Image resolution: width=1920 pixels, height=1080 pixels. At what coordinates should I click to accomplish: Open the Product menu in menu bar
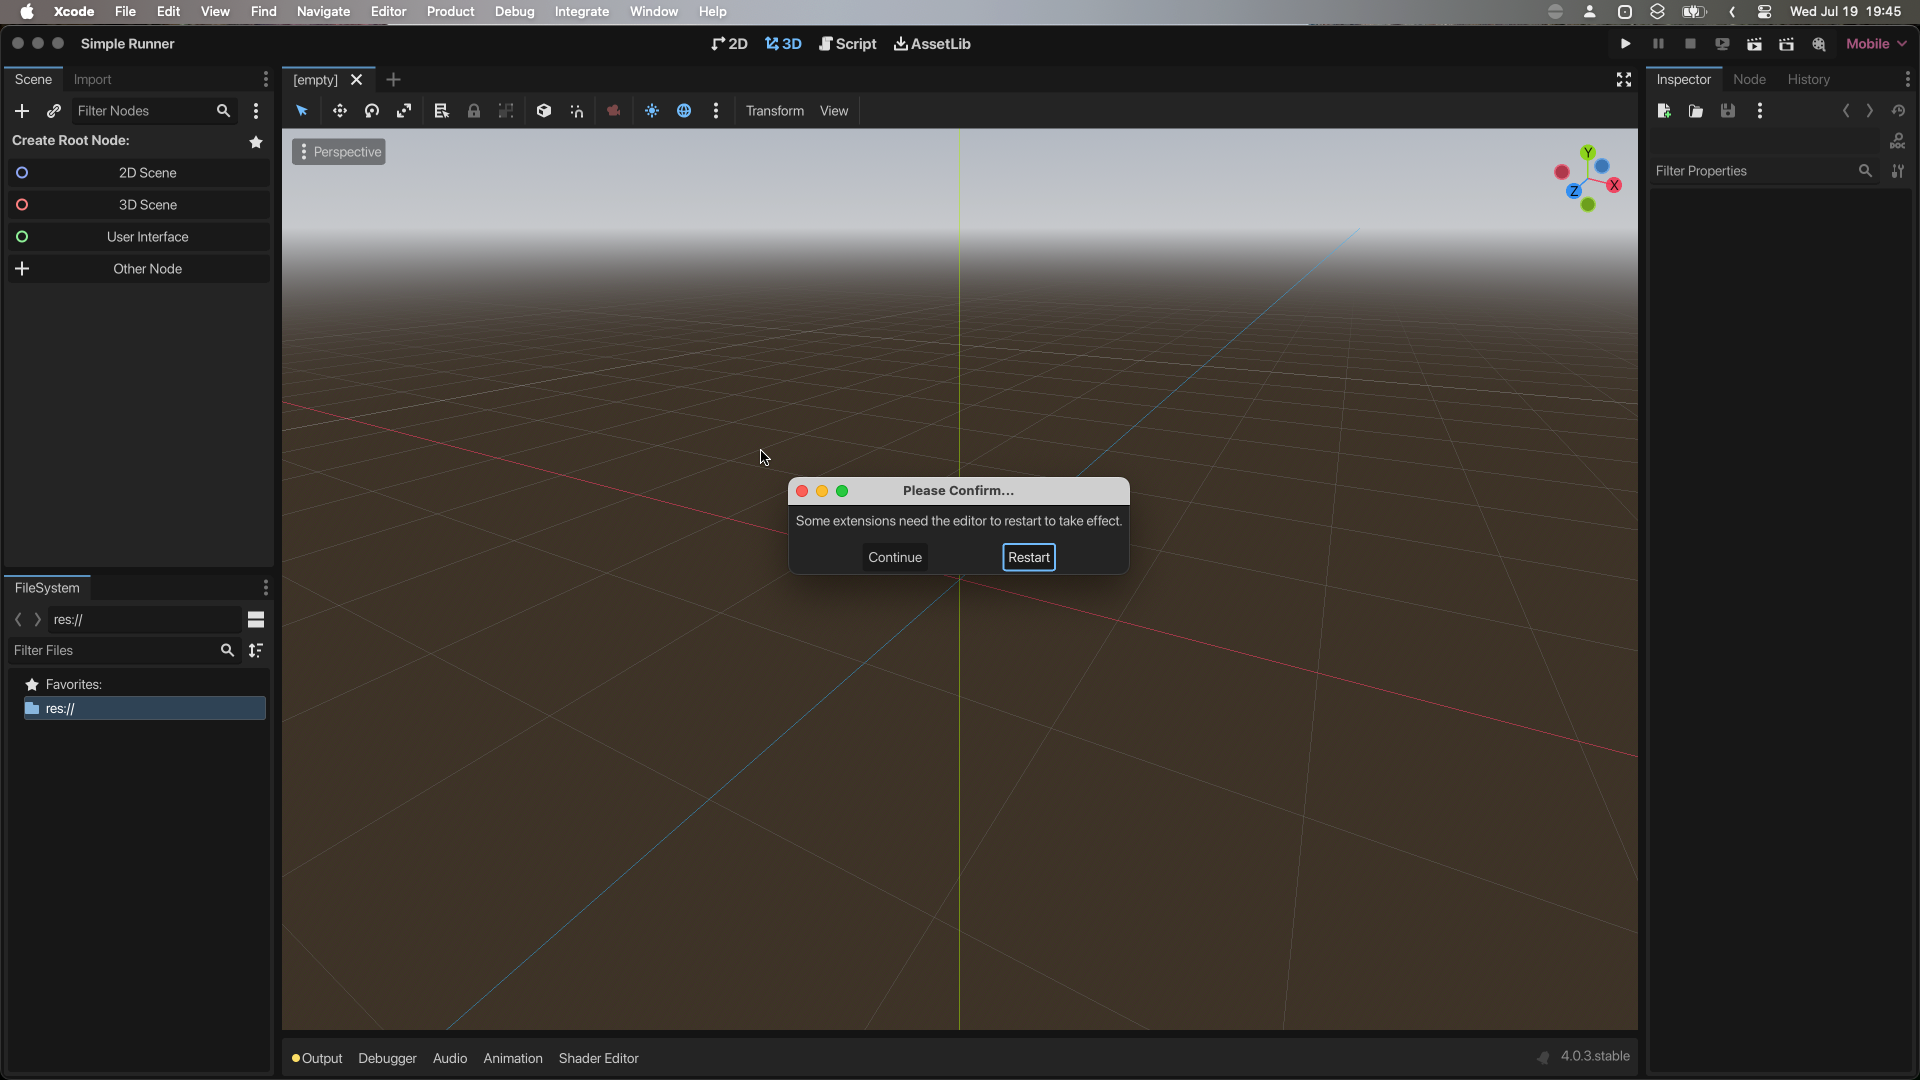pos(450,11)
